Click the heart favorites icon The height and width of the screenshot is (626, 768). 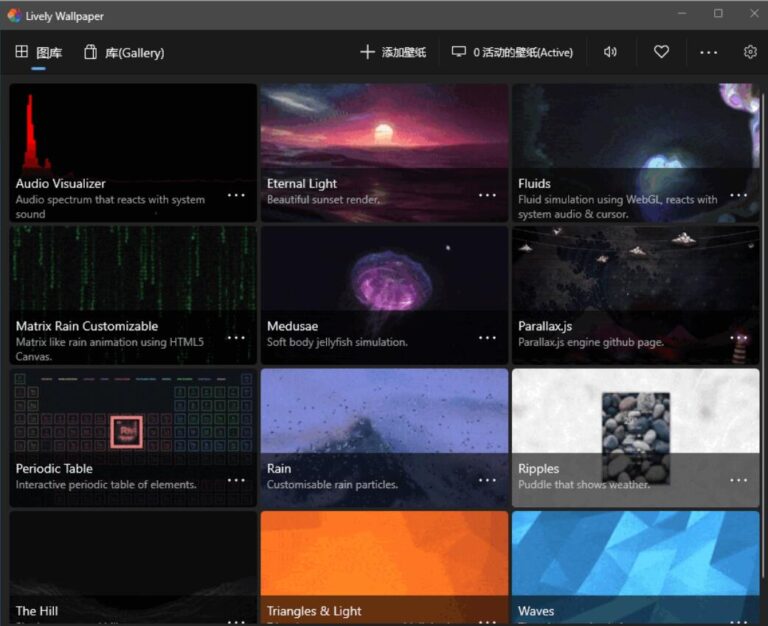pos(661,52)
